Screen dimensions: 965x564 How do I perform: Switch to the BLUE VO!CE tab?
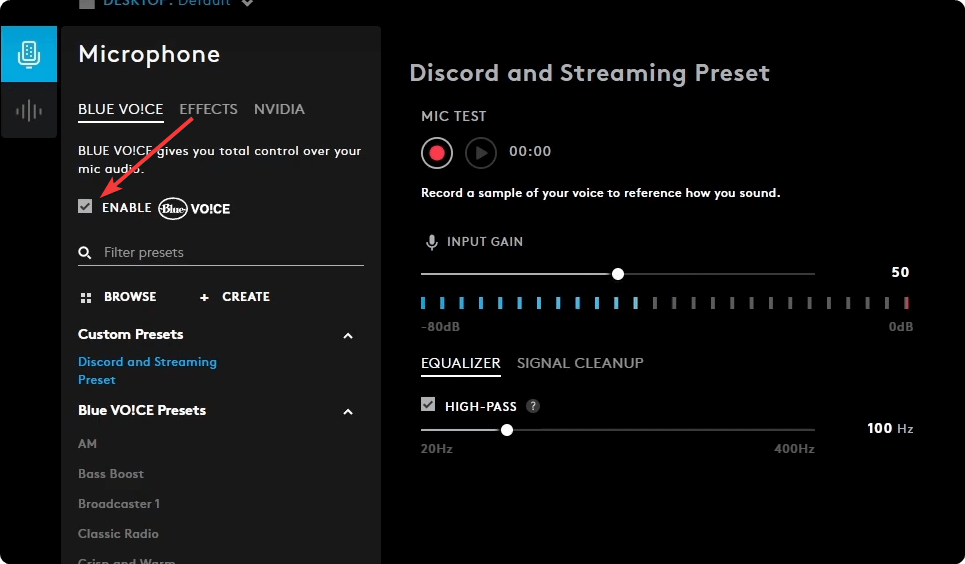point(121,109)
